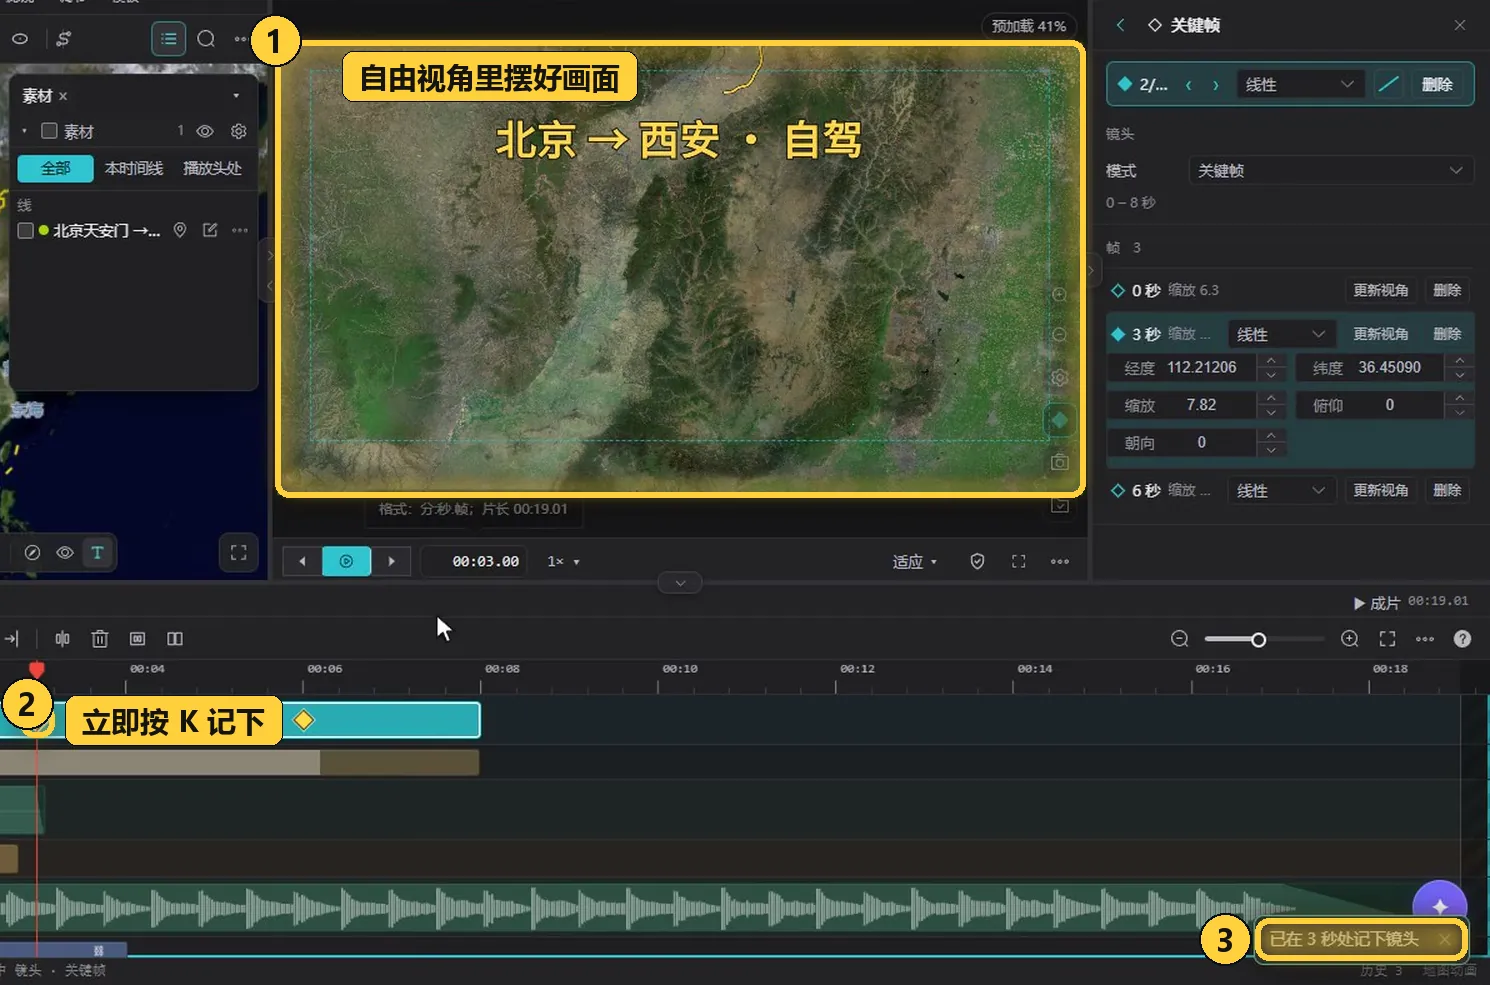The image size is (1490, 985).
Task: Select the 本时间线 filter tab
Action: click(x=134, y=168)
